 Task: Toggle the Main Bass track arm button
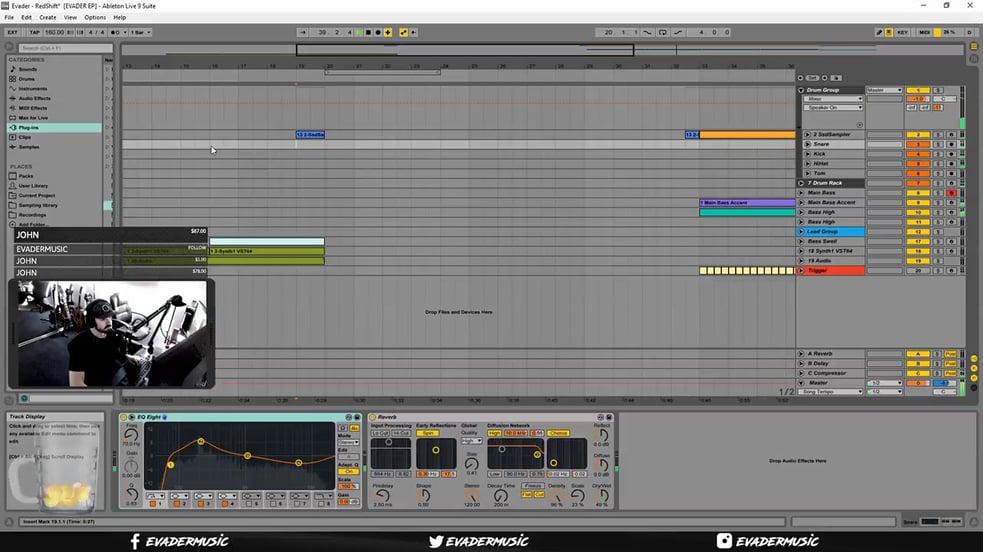pos(951,193)
